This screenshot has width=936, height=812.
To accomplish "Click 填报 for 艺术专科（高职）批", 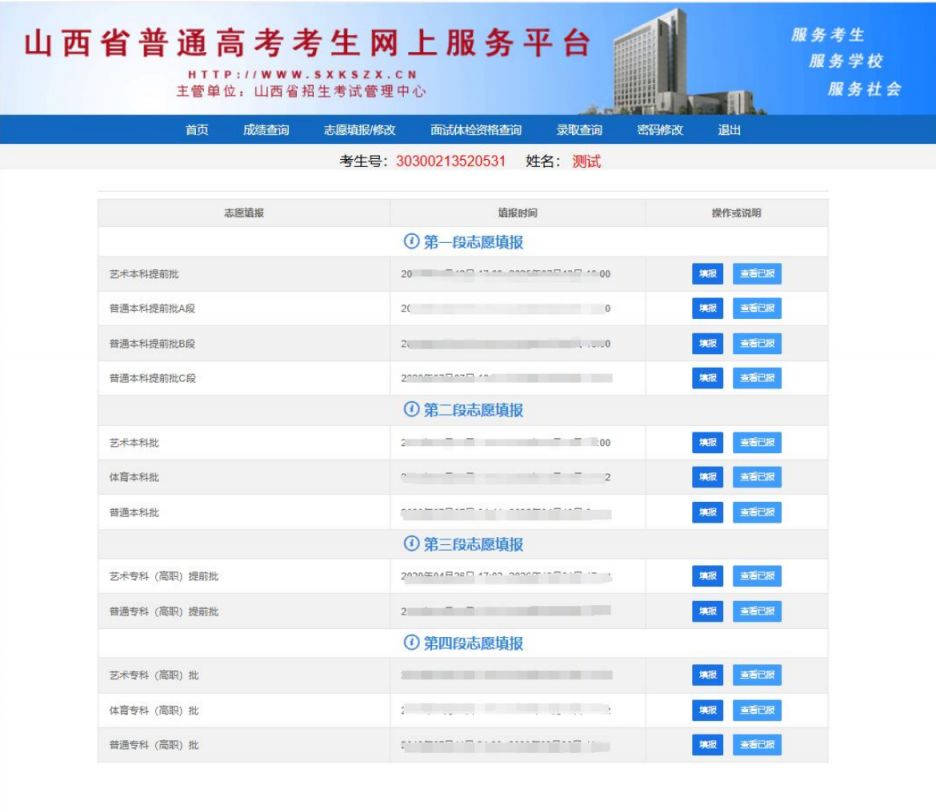I will [707, 675].
